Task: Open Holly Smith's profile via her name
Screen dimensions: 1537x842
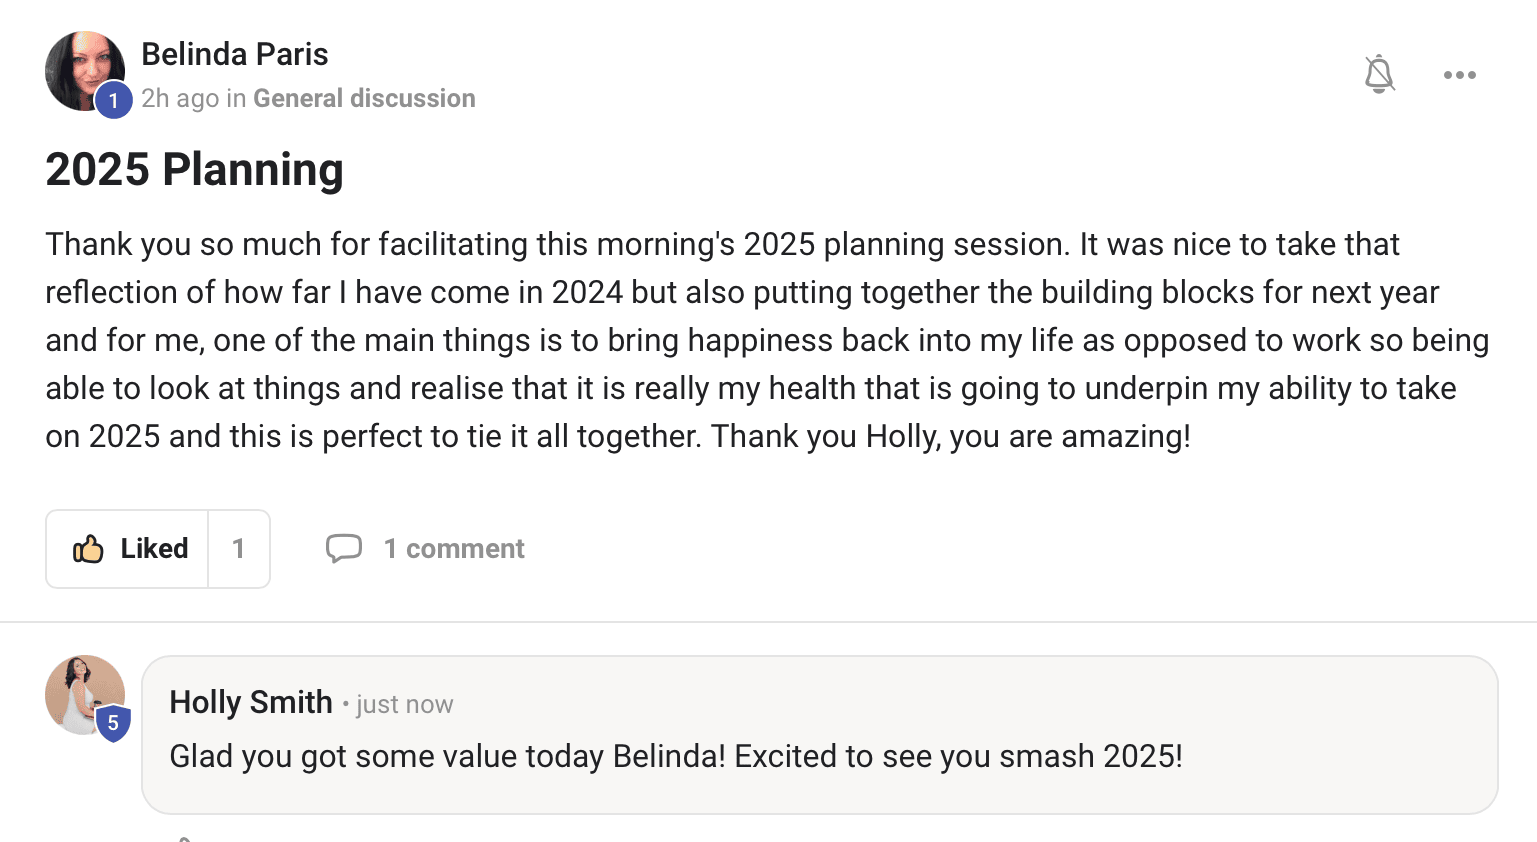Action: point(251,702)
